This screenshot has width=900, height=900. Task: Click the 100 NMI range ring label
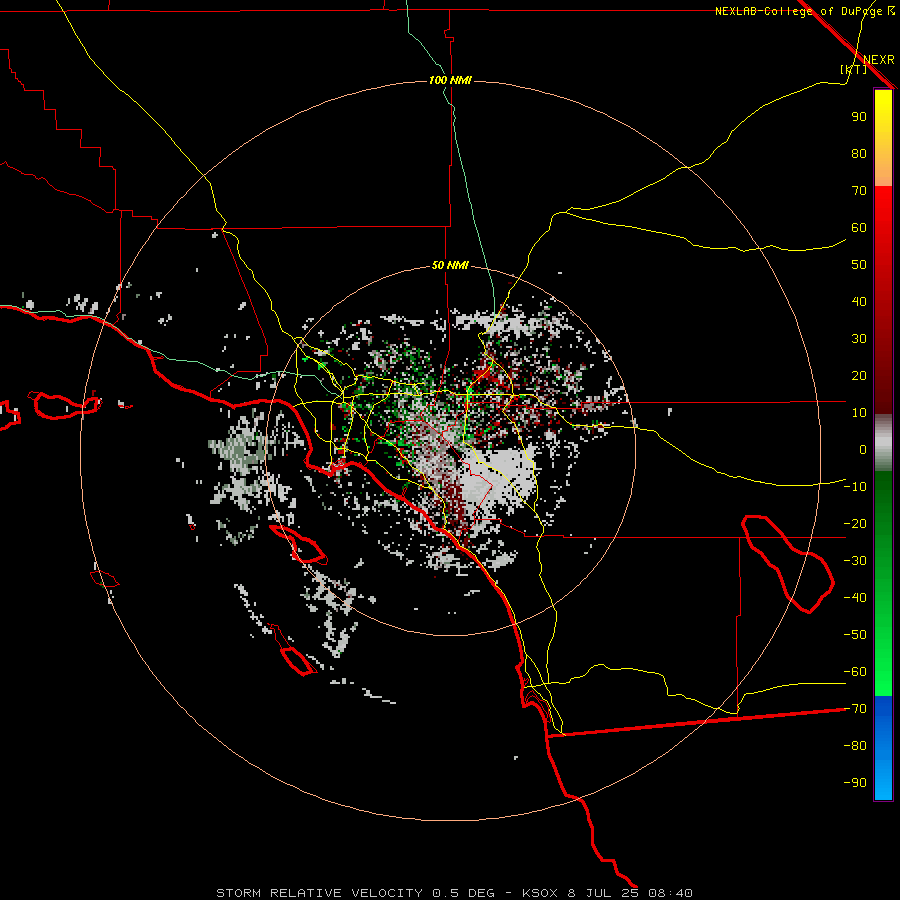450,80
